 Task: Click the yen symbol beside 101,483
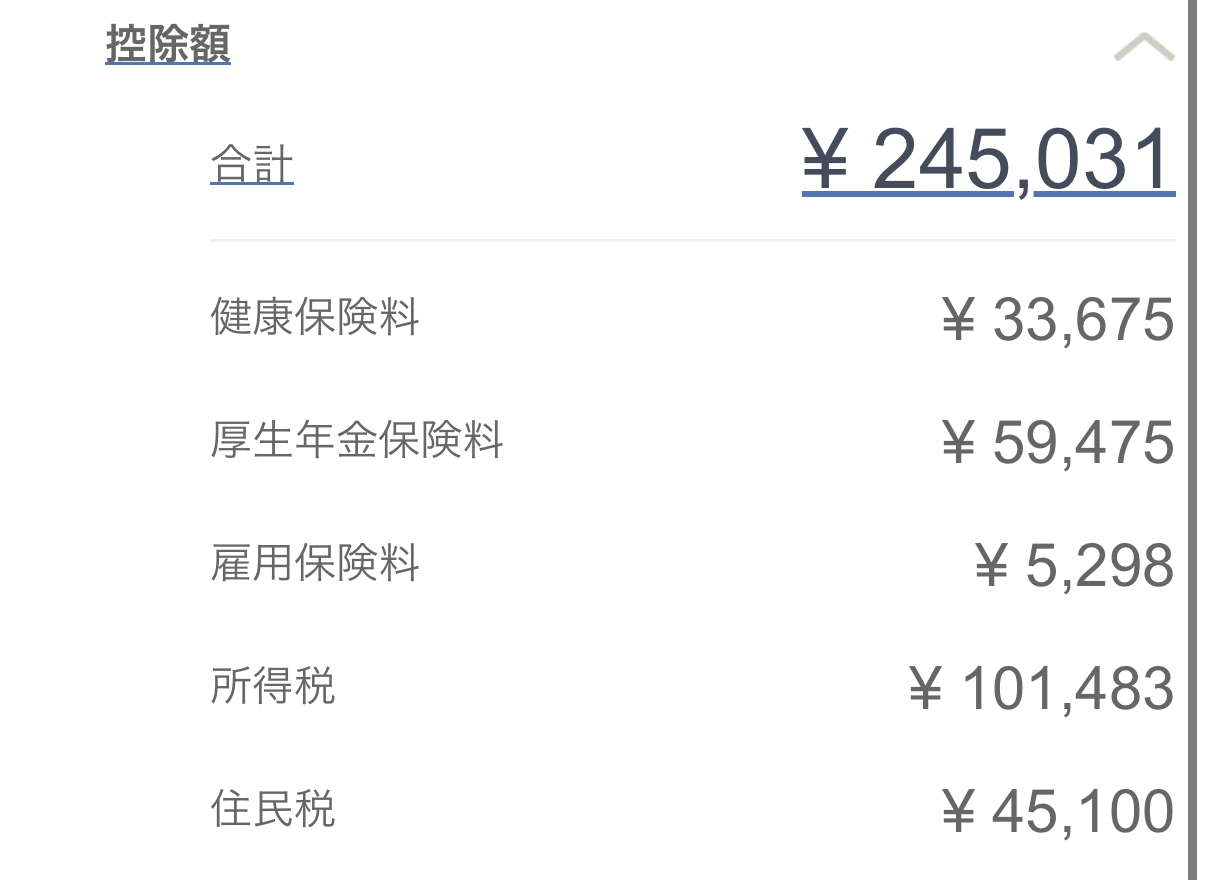click(926, 689)
